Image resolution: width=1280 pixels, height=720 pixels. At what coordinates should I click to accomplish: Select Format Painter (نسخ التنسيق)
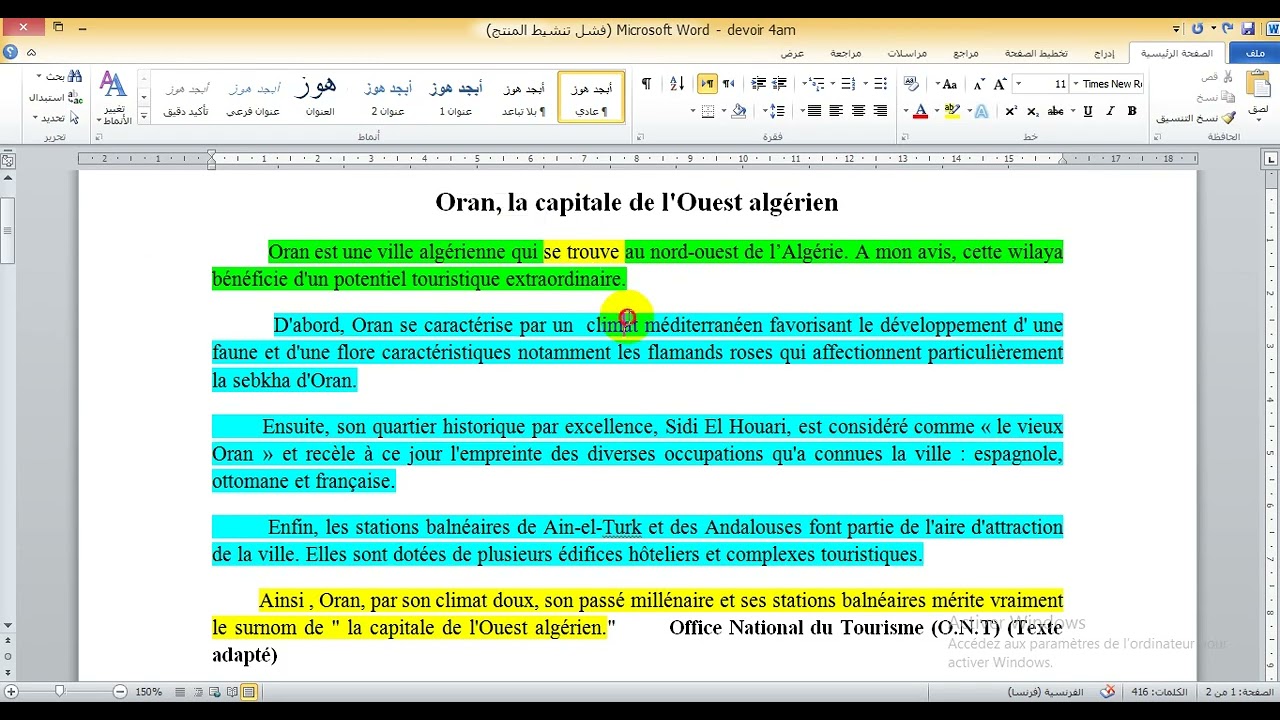click(x=1196, y=118)
